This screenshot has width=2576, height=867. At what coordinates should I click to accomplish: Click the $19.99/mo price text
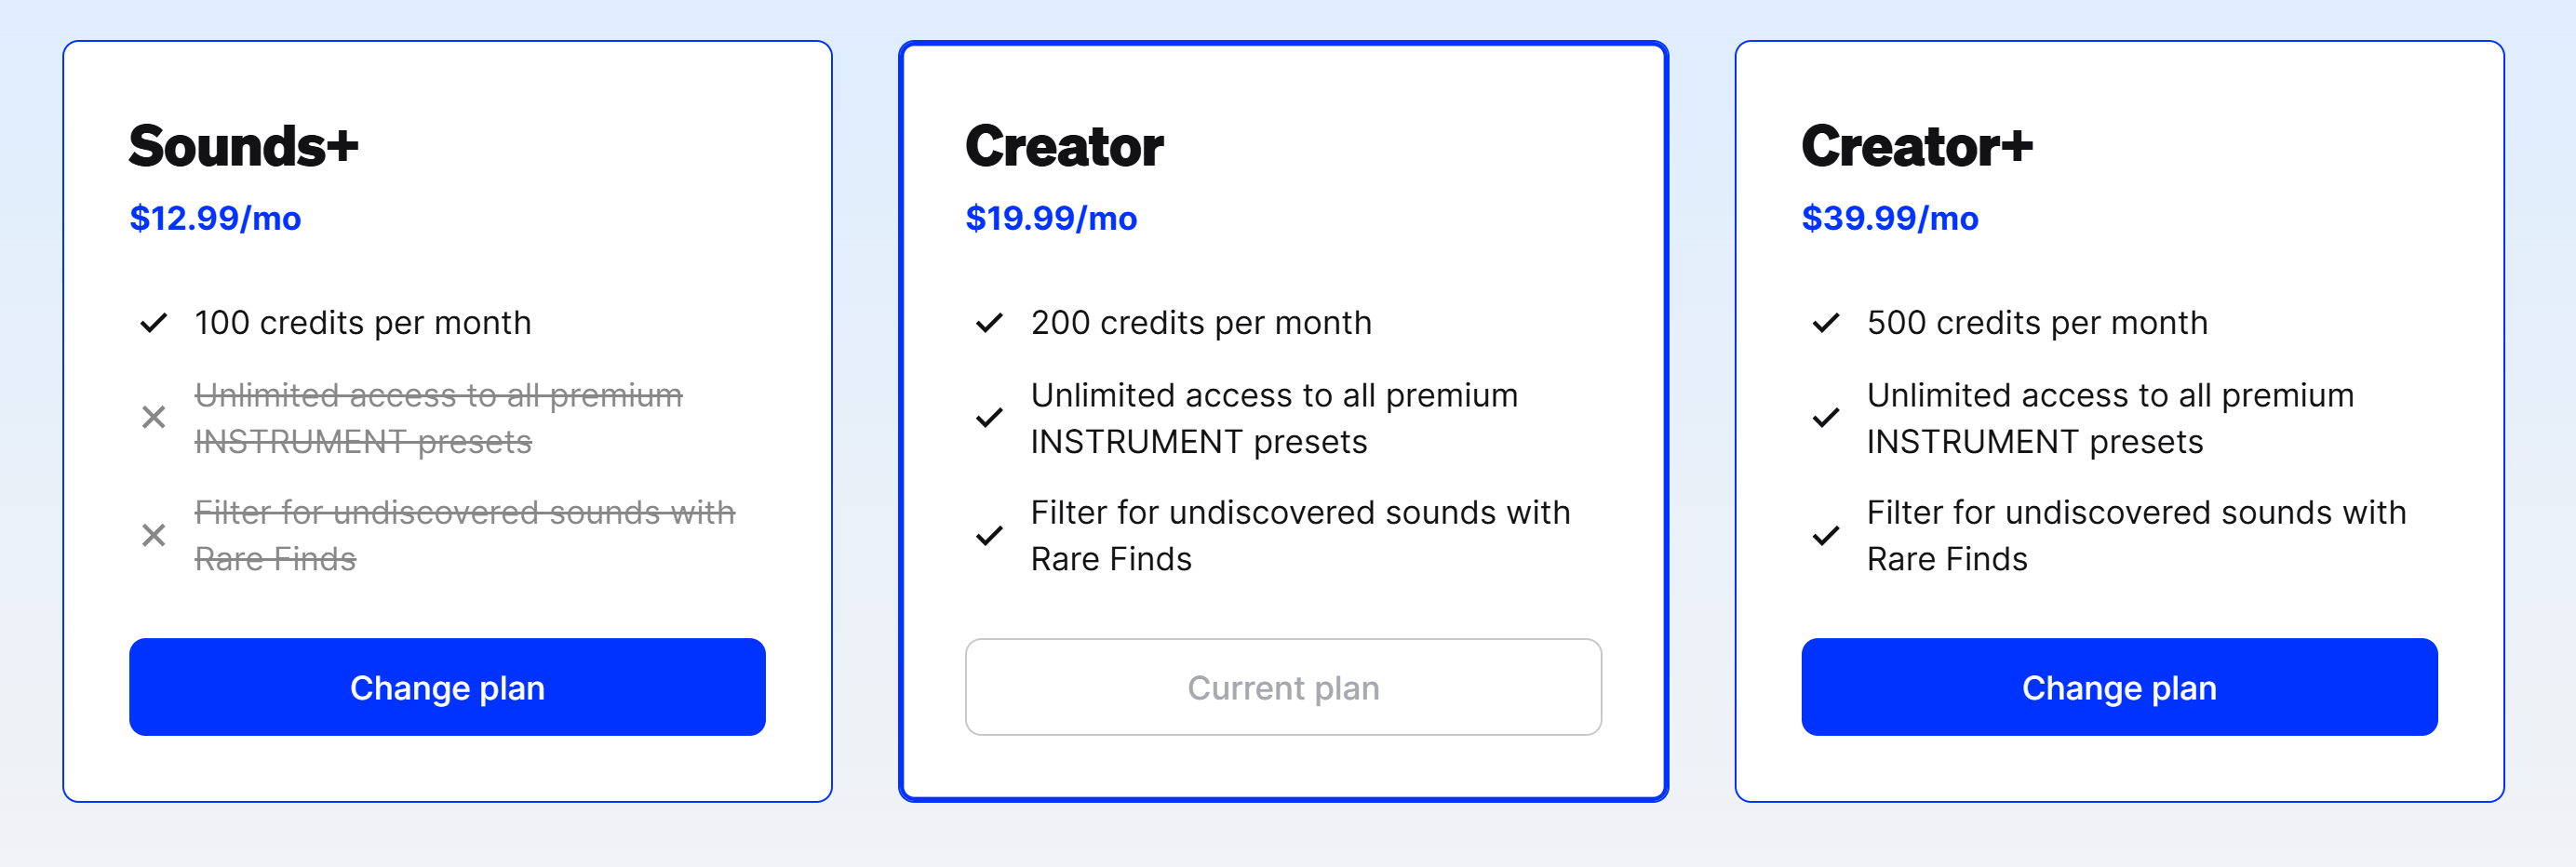click(x=1051, y=218)
